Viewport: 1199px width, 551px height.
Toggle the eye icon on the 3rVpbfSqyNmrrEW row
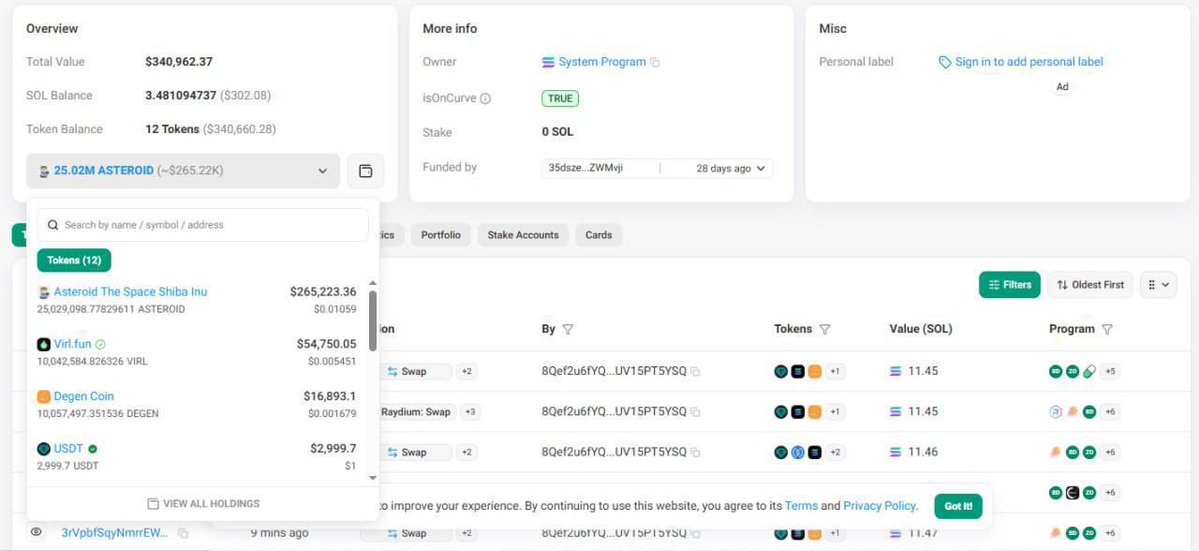[37, 532]
